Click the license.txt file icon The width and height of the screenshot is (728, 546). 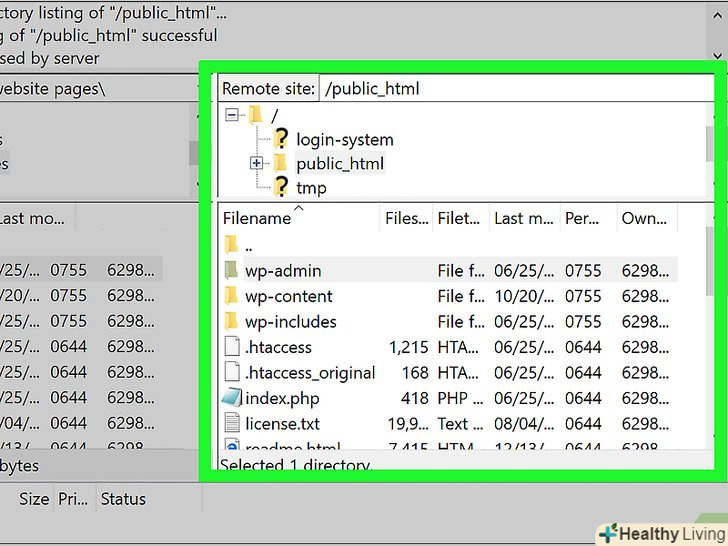tap(232, 423)
